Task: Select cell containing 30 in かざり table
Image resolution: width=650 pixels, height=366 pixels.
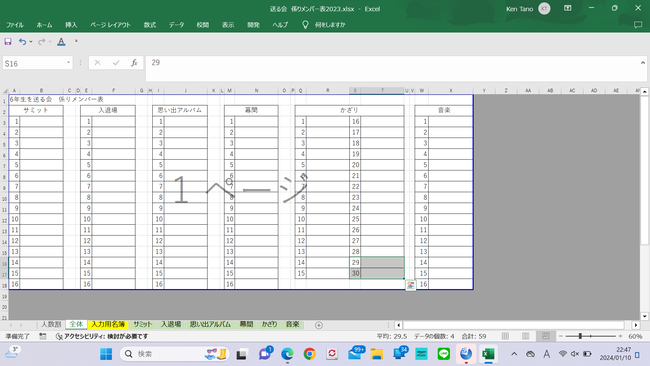Action: (355, 273)
